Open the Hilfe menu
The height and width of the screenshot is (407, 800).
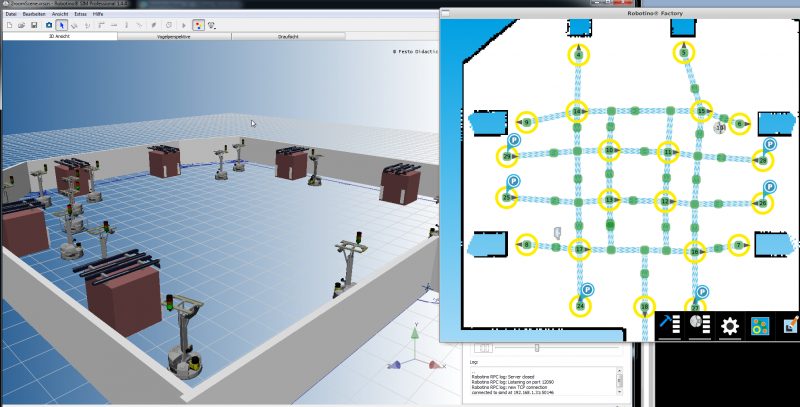coord(98,14)
